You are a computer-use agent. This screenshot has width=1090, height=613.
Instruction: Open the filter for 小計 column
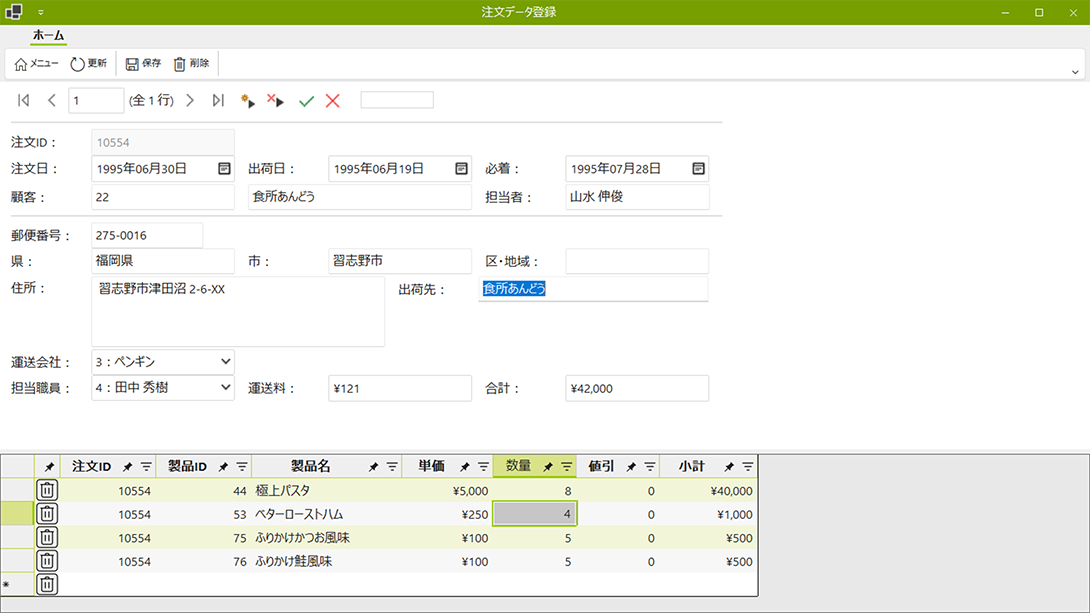coord(747,467)
